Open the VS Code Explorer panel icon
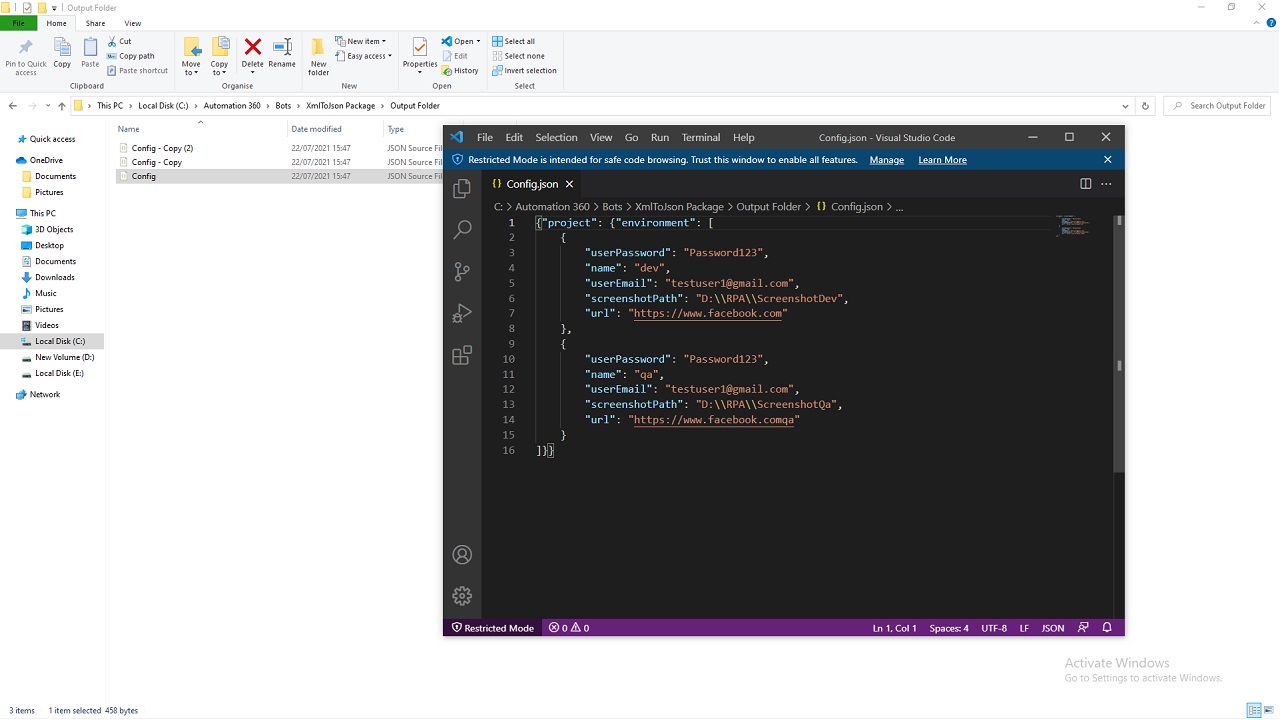Viewport: 1280px width, 720px height. (462, 189)
